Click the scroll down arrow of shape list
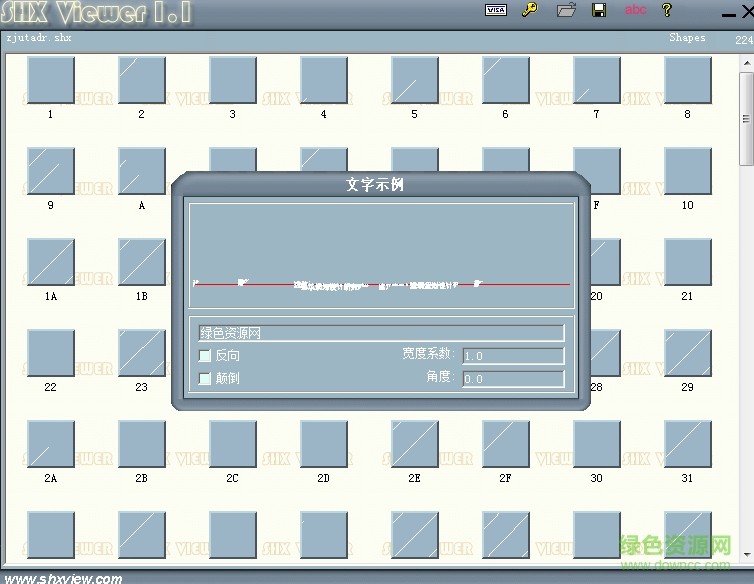Viewport: 754px width, 584px height. [x=746, y=555]
